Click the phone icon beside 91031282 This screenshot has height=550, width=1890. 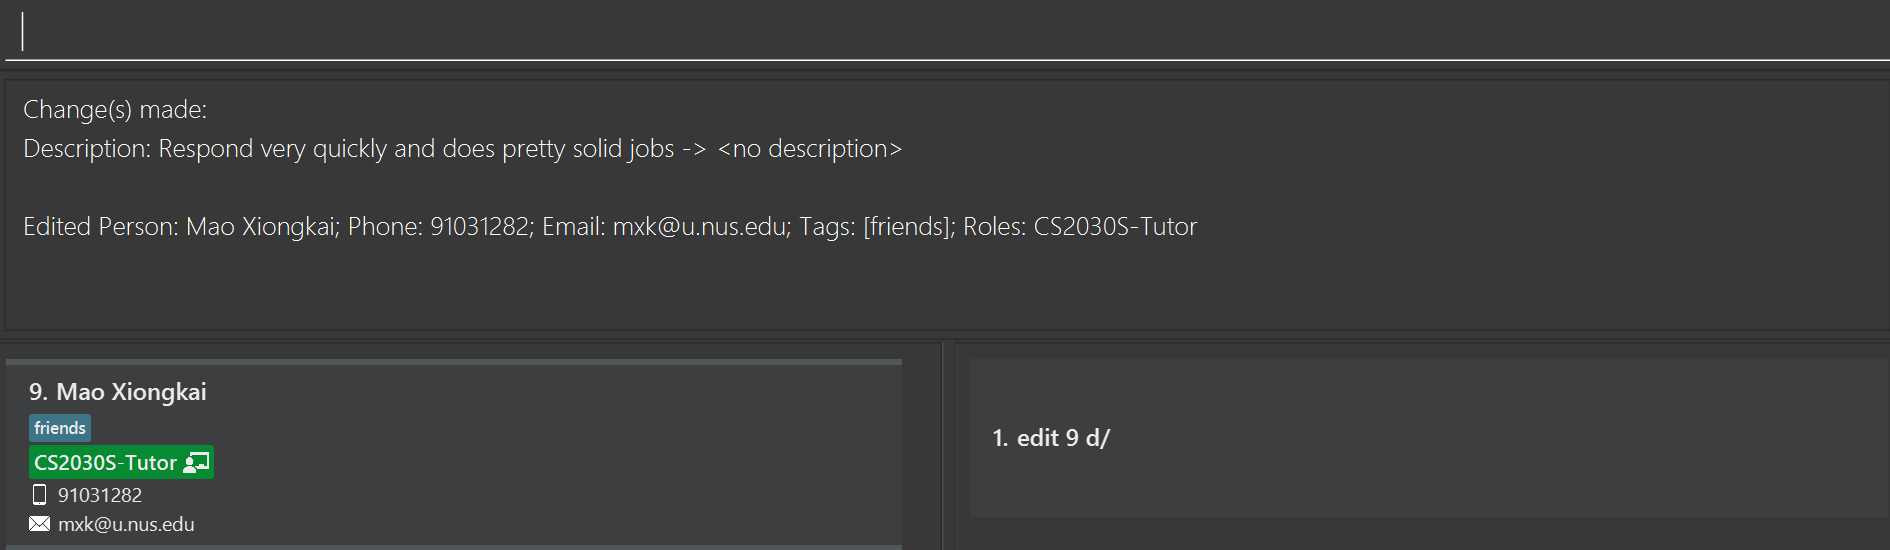39,495
